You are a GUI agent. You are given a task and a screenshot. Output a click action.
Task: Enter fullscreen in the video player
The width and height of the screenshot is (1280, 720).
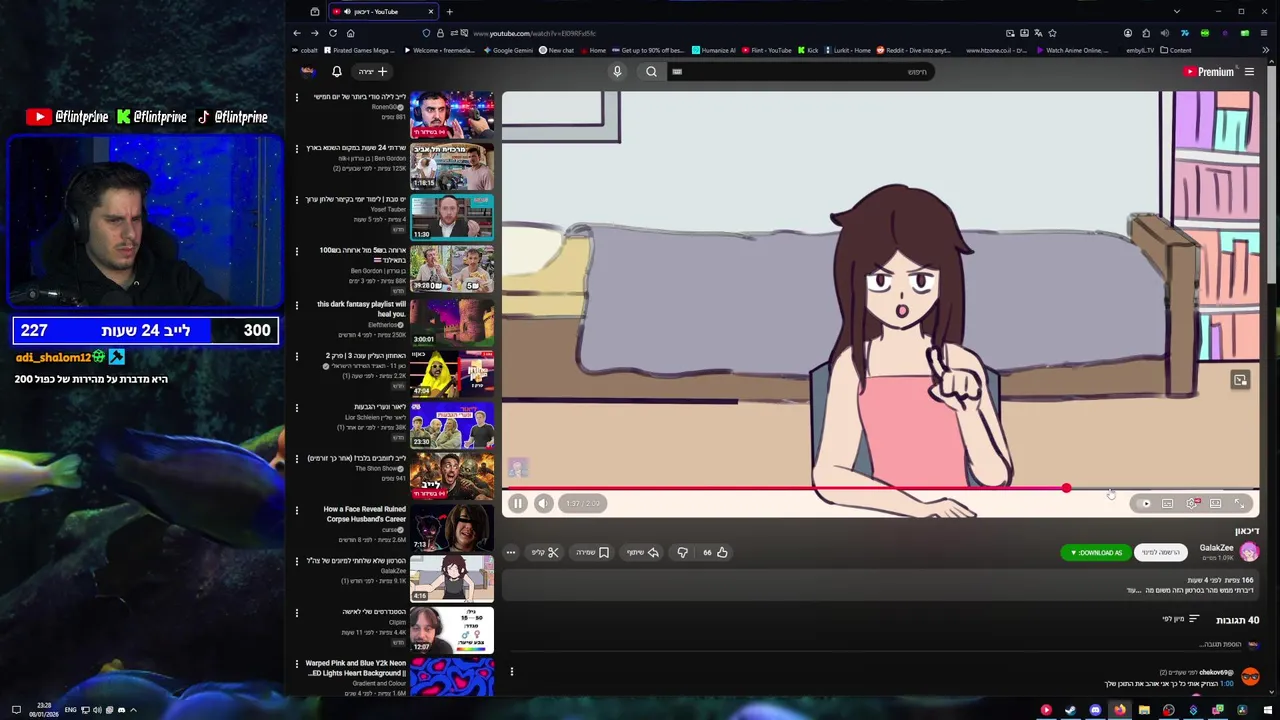[1239, 503]
